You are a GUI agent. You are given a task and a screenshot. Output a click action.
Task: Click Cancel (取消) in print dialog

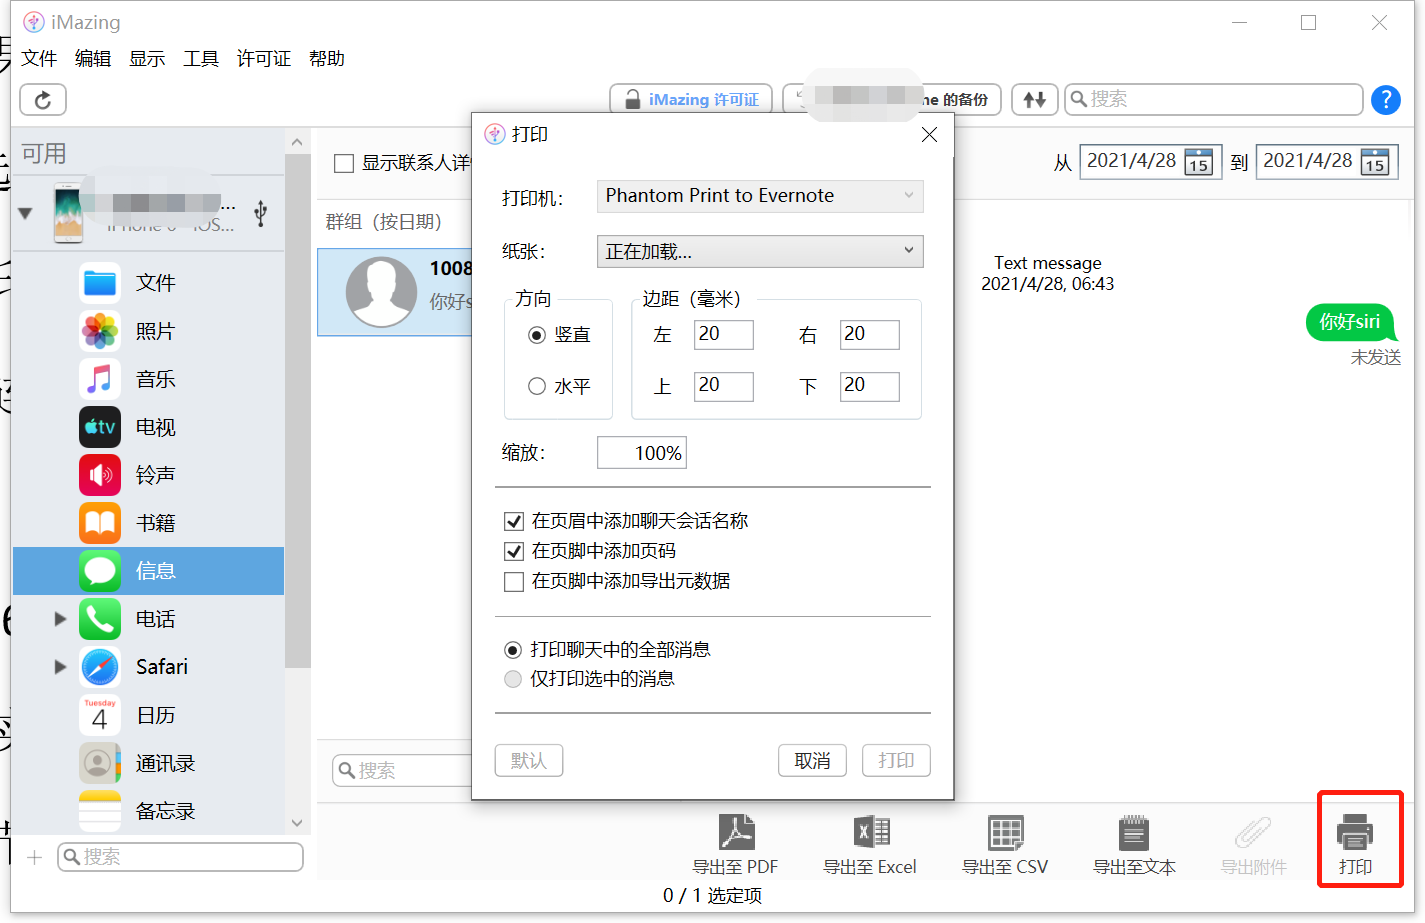click(x=812, y=761)
